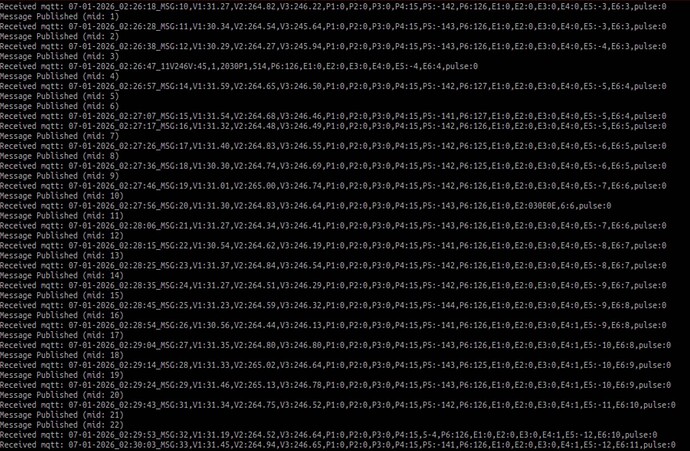Click the "Message Published (mid: 6)" line
Screen dimensions: 690x451
(x=59, y=106)
